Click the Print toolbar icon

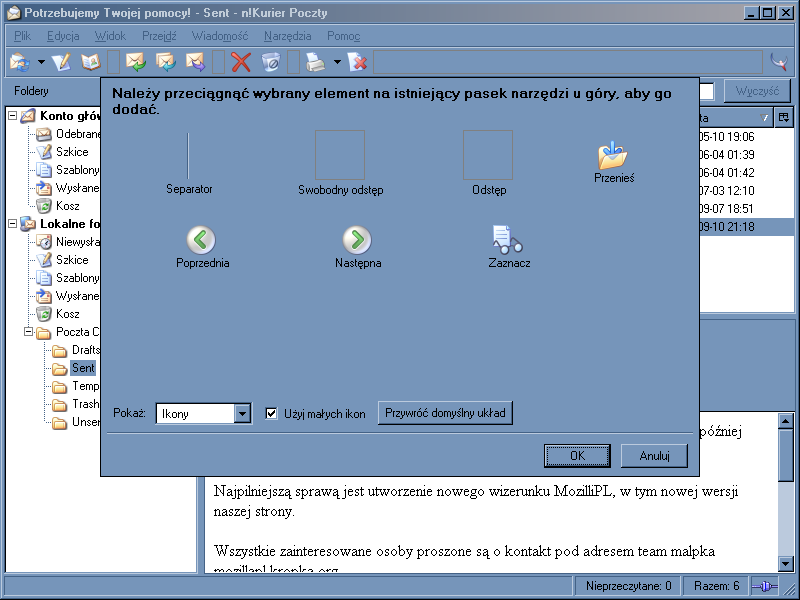[315, 62]
